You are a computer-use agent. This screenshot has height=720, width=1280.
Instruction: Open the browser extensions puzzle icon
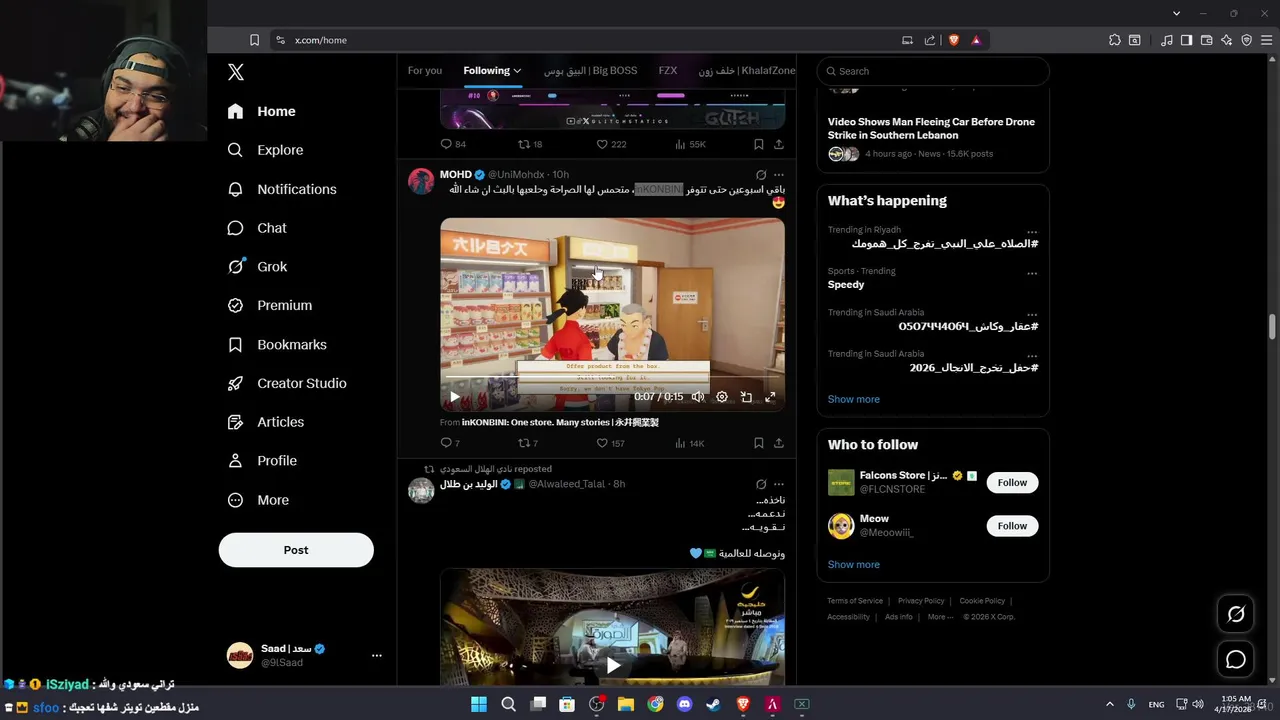point(1115,40)
